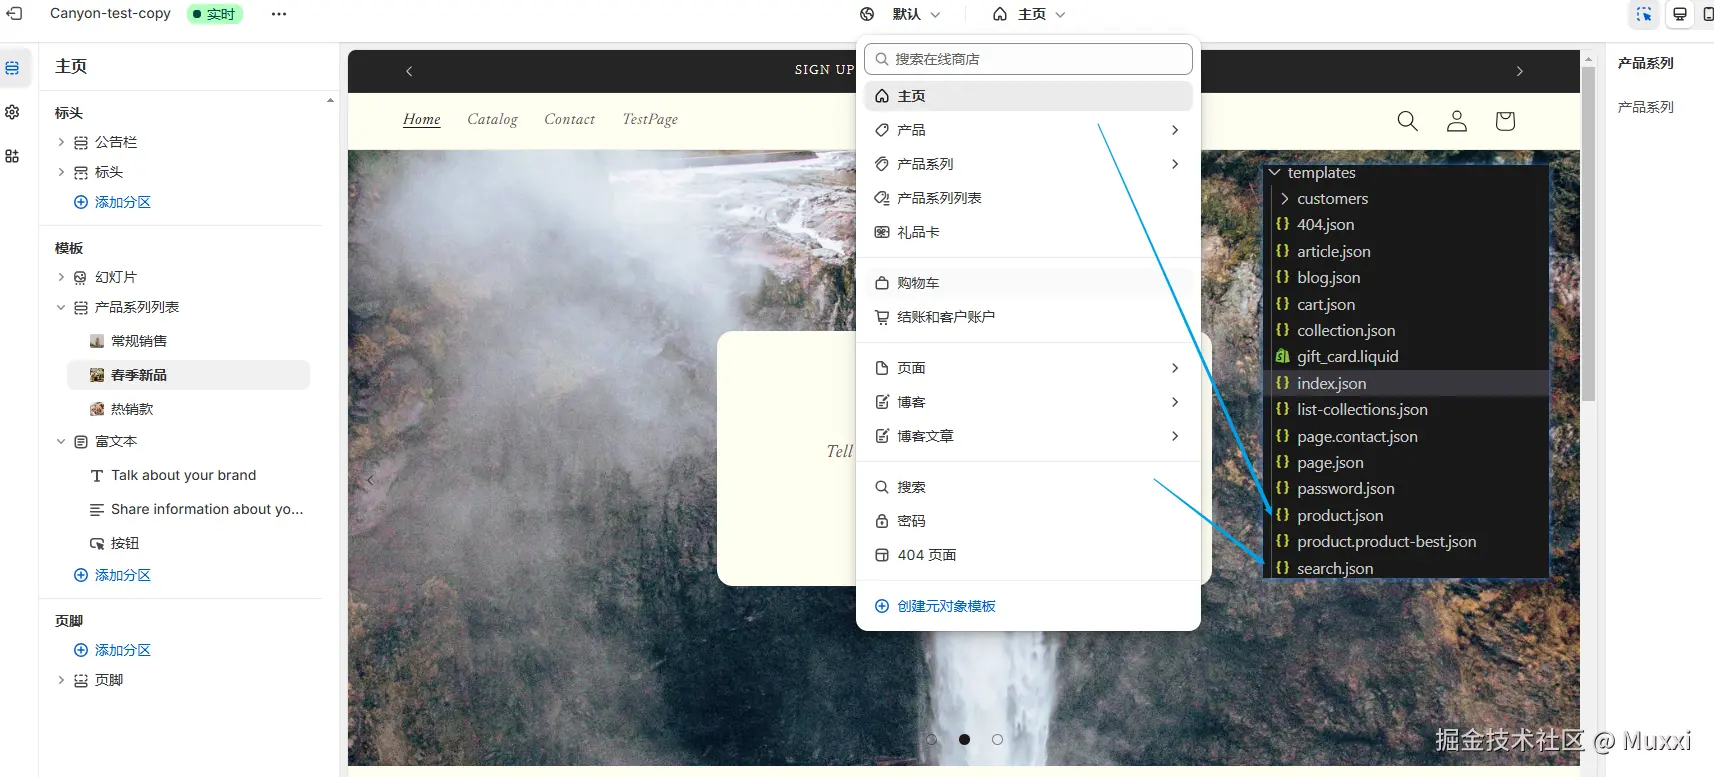Viewport: 1714px width, 777px height.
Task: Select the last slideshow dot
Action: click(x=997, y=740)
